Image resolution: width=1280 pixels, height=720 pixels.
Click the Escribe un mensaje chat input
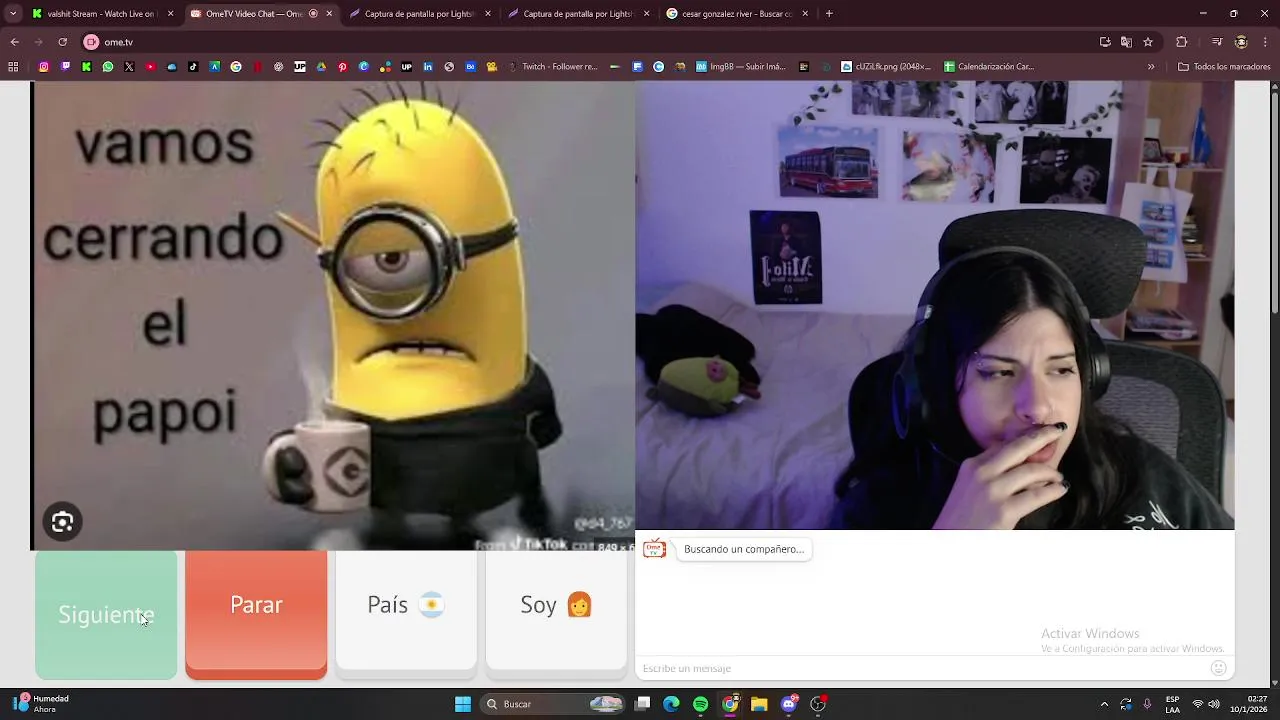[x=920, y=668]
